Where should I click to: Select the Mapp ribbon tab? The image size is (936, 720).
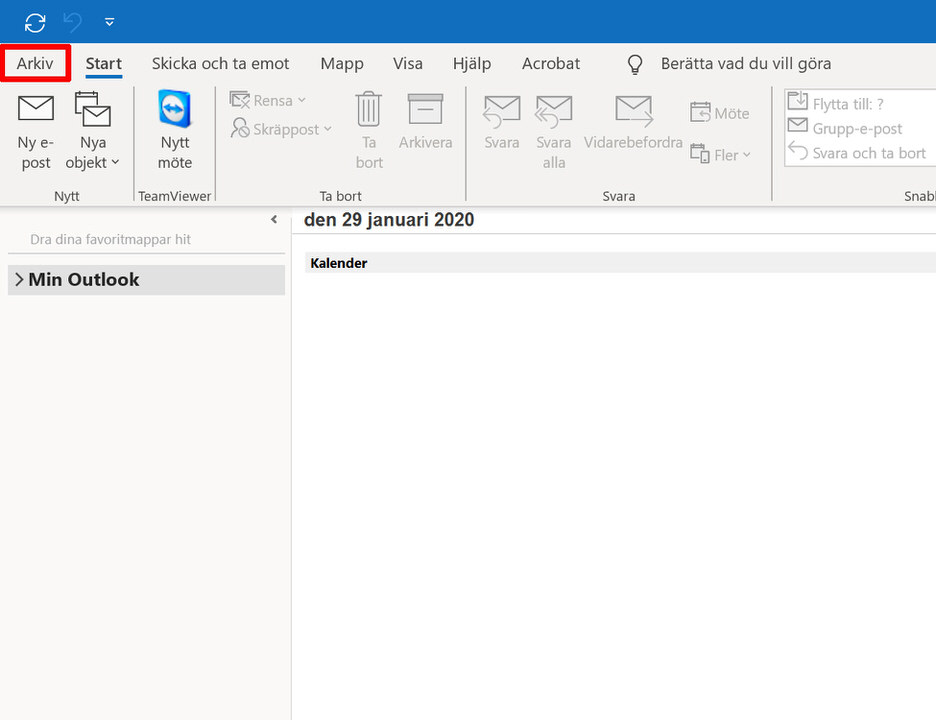coord(342,63)
